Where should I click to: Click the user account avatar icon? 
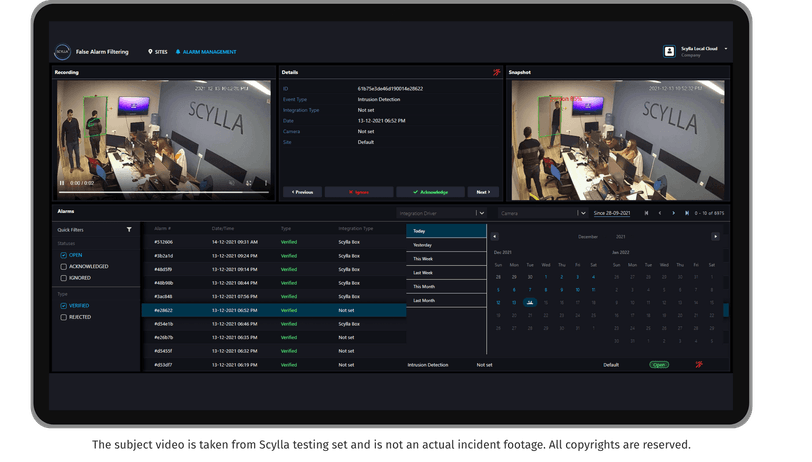click(669, 51)
